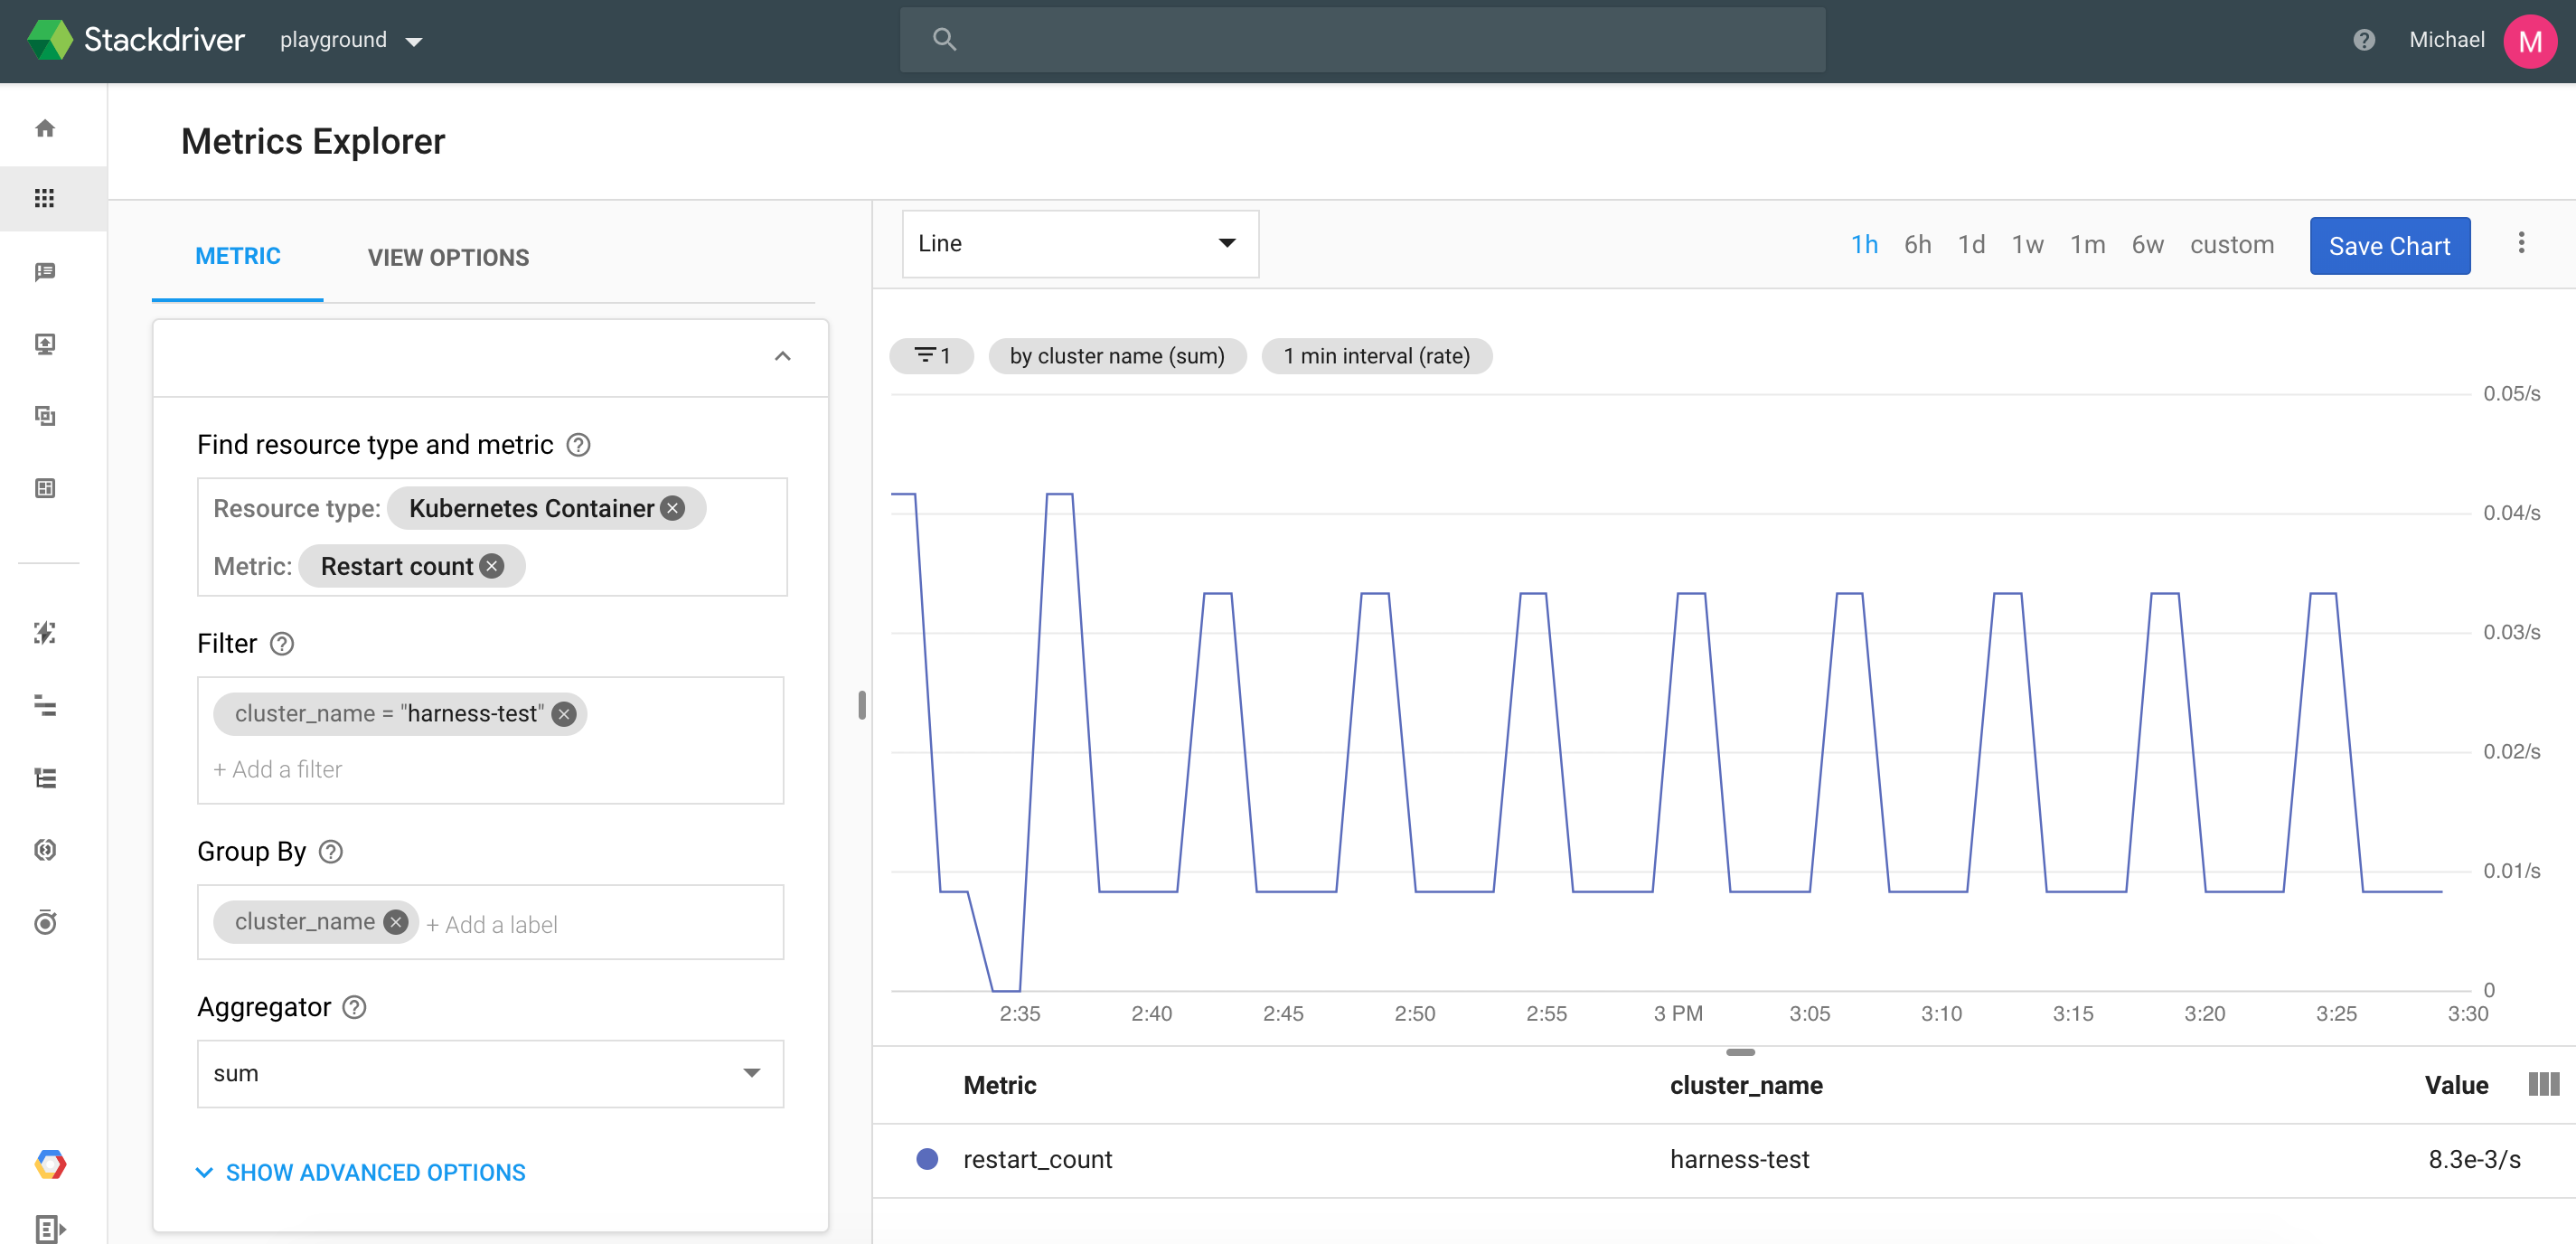Select the 1h time range
This screenshot has height=1244, width=2576.
tap(1864, 245)
